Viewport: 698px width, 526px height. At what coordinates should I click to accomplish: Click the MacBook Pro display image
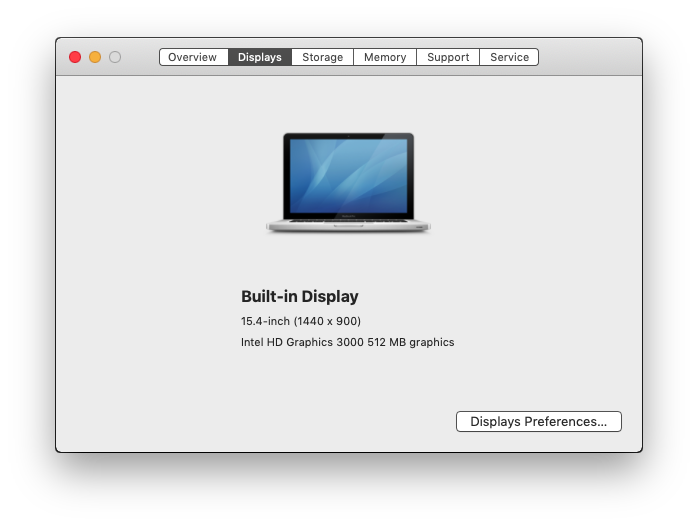click(x=348, y=182)
